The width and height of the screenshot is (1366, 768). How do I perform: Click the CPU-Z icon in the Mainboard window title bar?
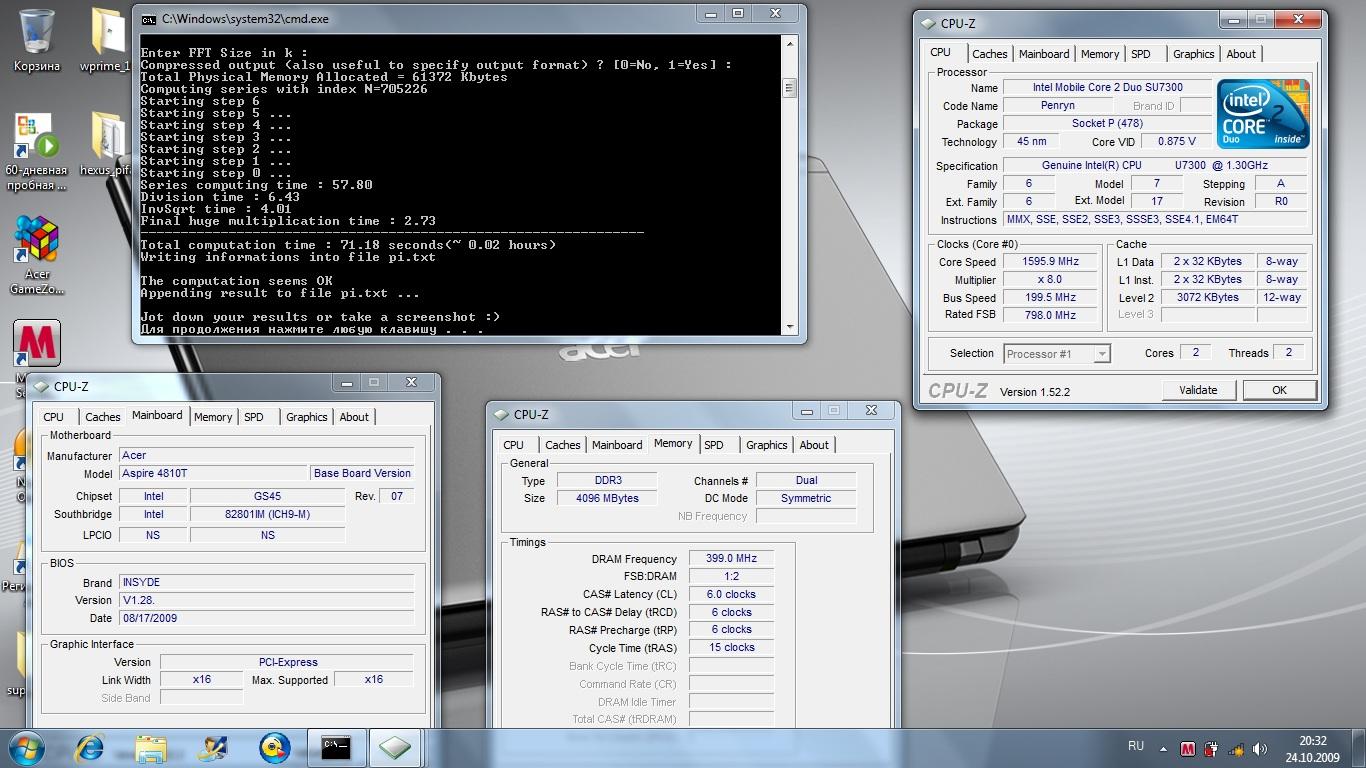[x=42, y=386]
